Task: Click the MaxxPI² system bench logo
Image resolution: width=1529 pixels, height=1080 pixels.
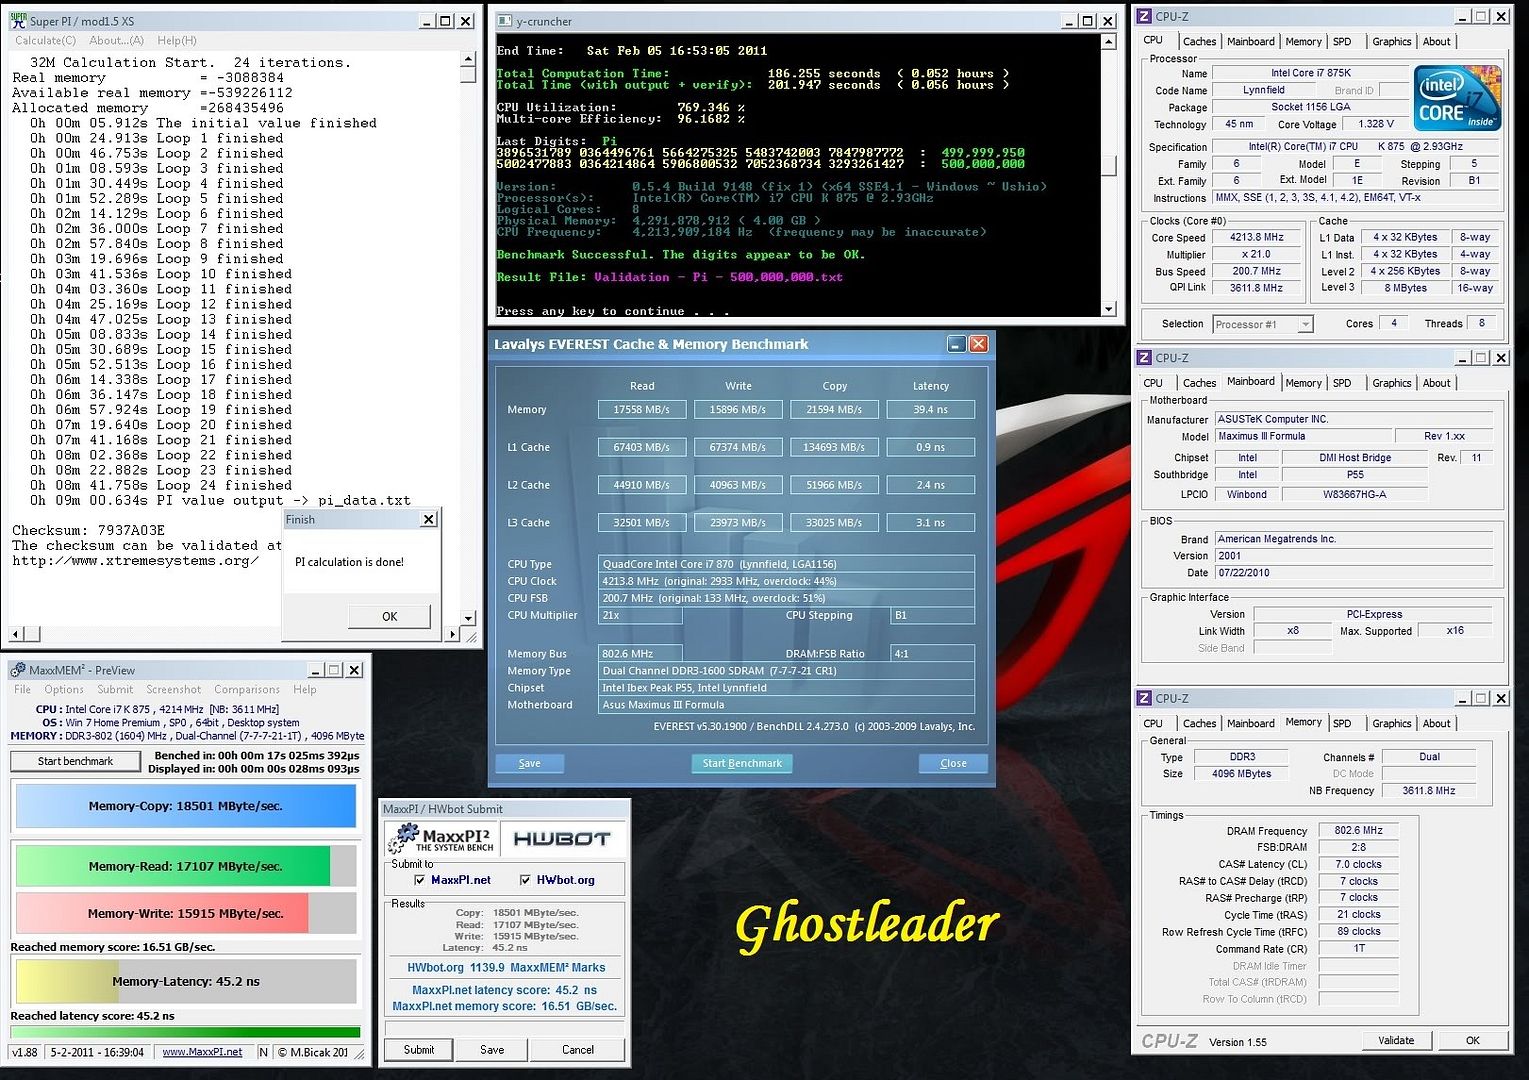Action: [440, 838]
